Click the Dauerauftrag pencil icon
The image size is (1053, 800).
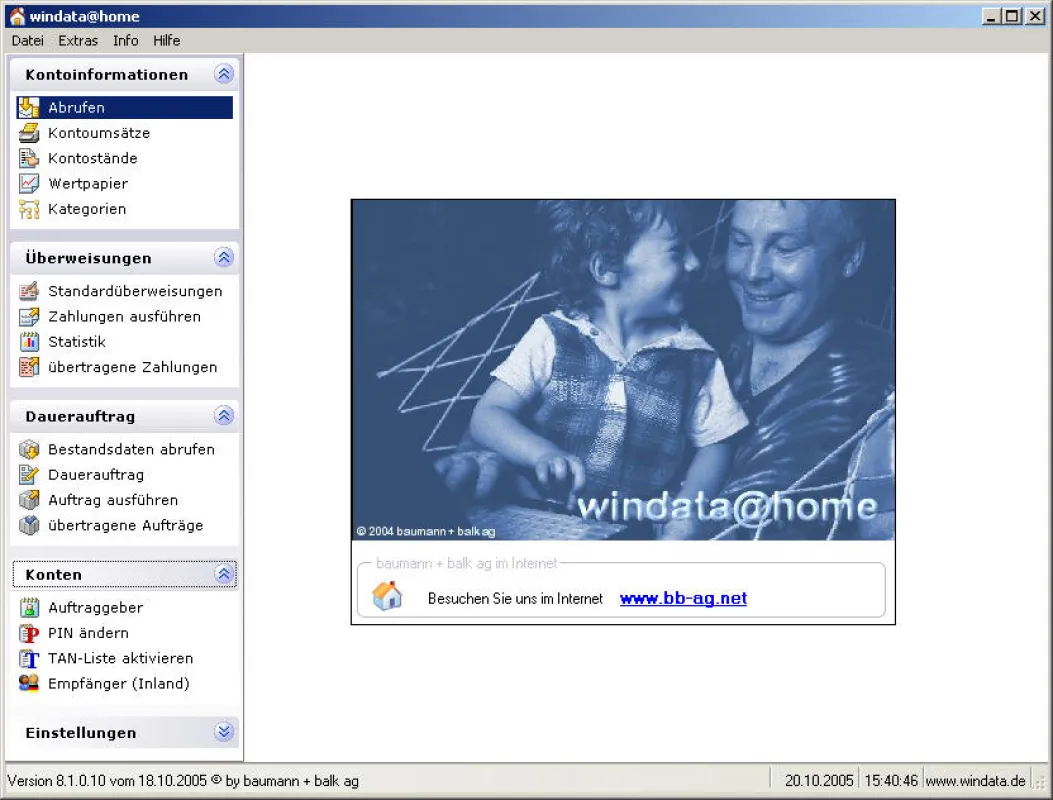[29, 475]
